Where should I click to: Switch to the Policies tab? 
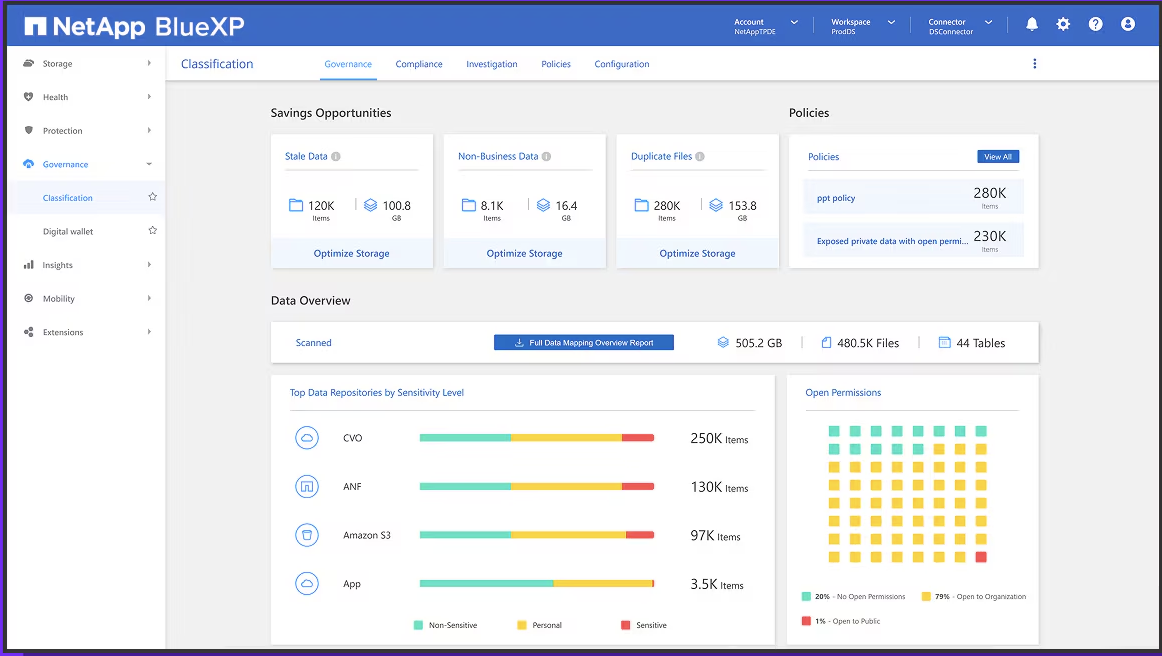click(x=556, y=64)
